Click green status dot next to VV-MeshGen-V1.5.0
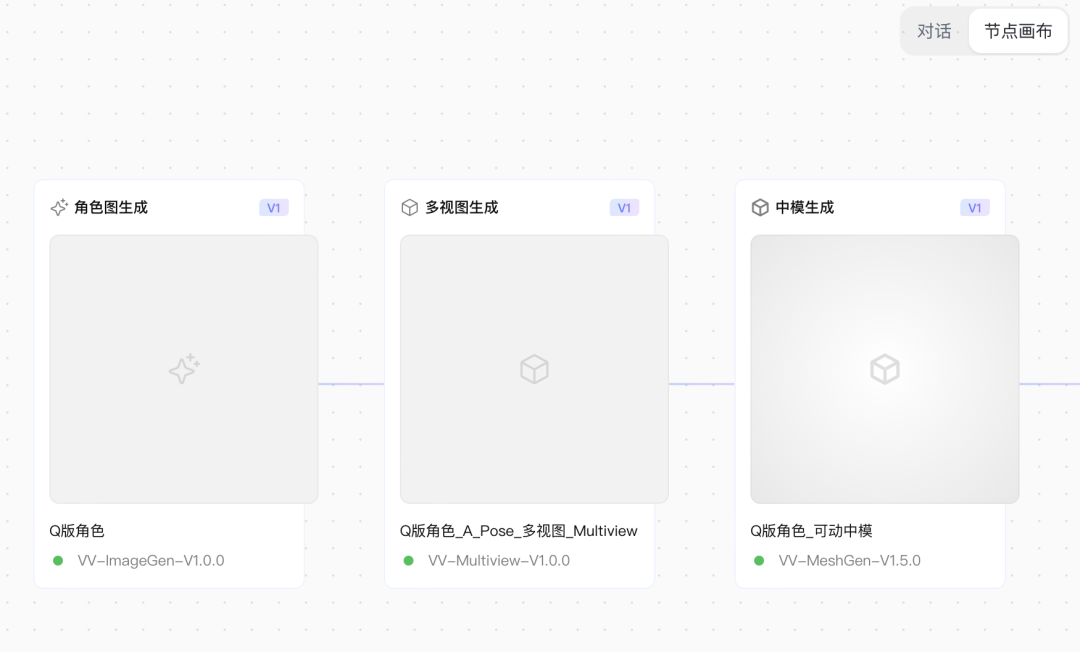 (759, 560)
